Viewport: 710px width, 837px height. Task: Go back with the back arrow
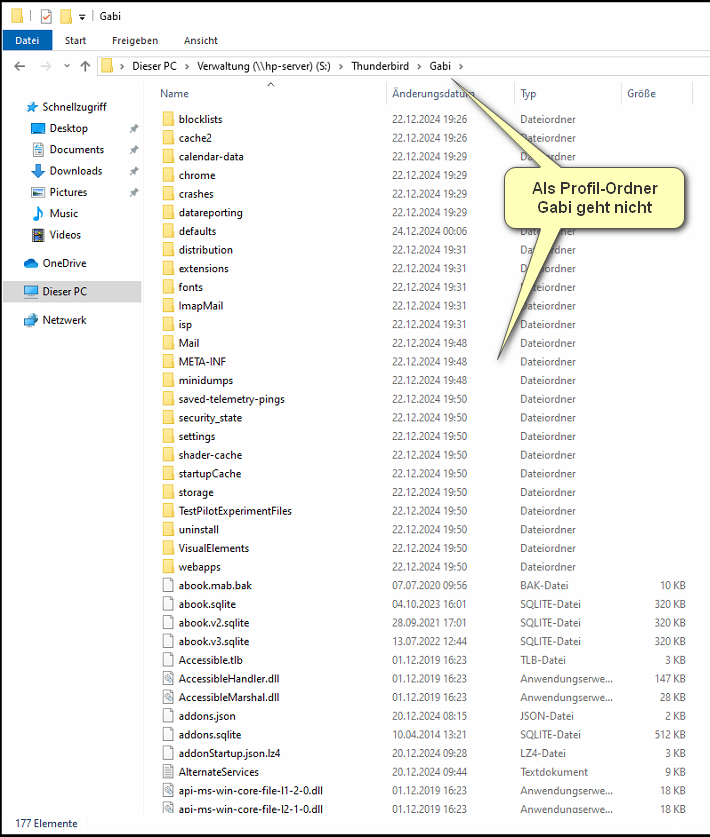pyautogui.click(x=20, y=66)
